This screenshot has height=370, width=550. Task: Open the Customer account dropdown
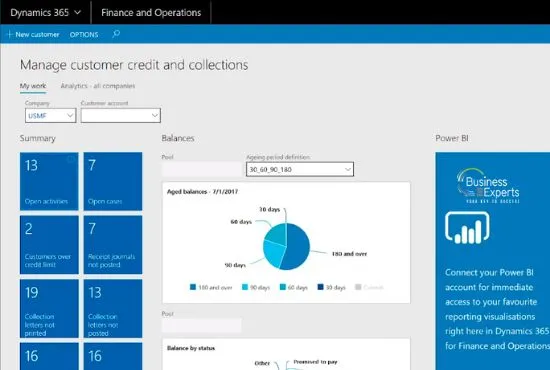[121, 115]
